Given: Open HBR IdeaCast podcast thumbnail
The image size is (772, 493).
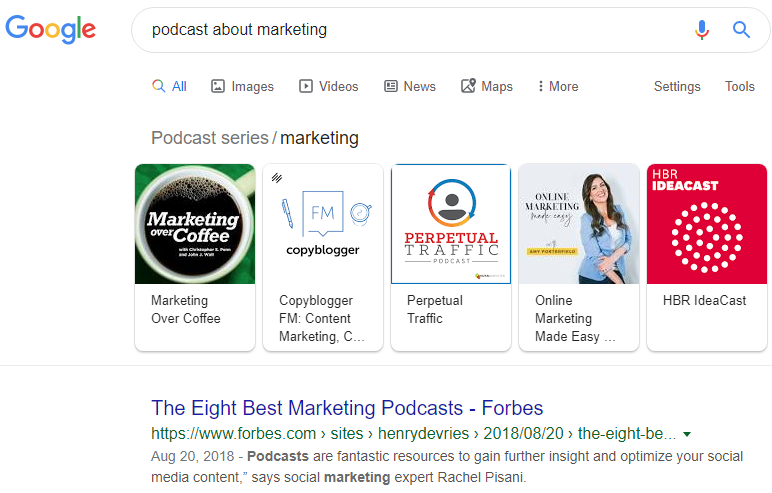Looking at the screenshot, I should 707,224.
